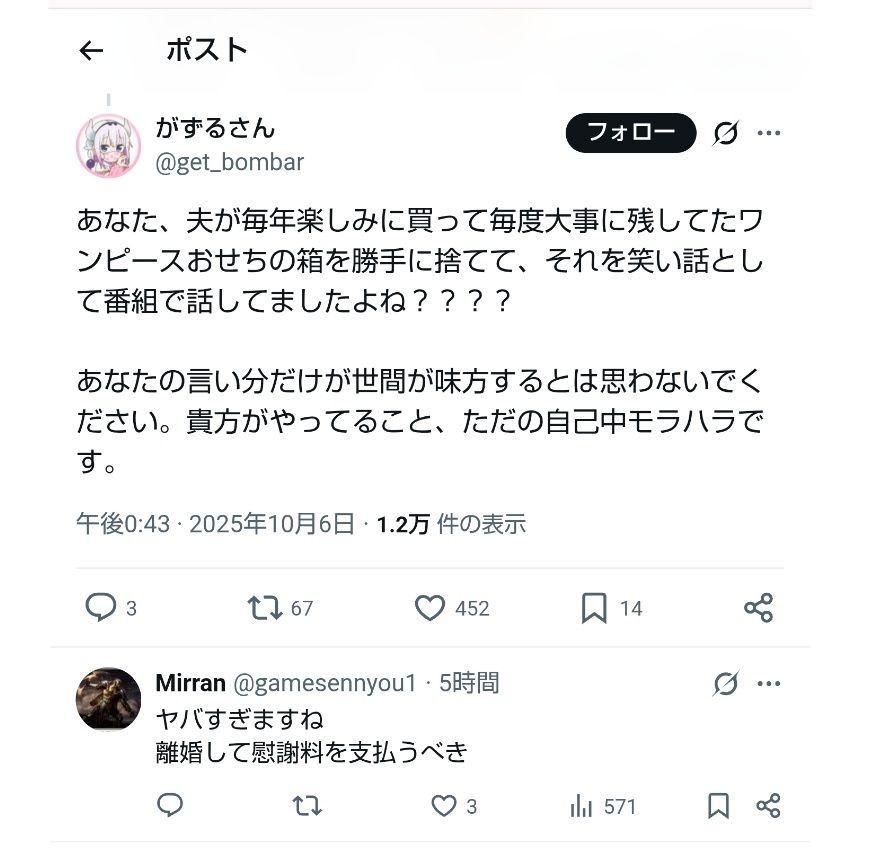This screenshot has height=848, width=873.
Task: Share the main post
Action: point(759,607)
